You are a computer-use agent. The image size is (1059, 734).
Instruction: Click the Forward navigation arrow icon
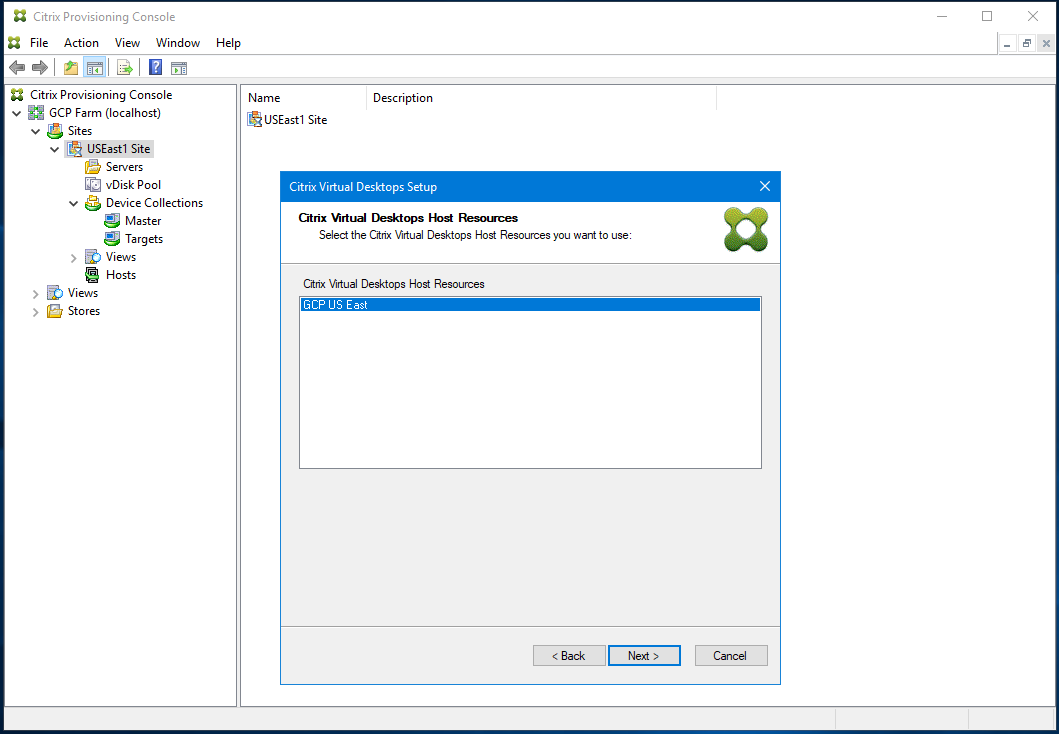tap(38, 67)
